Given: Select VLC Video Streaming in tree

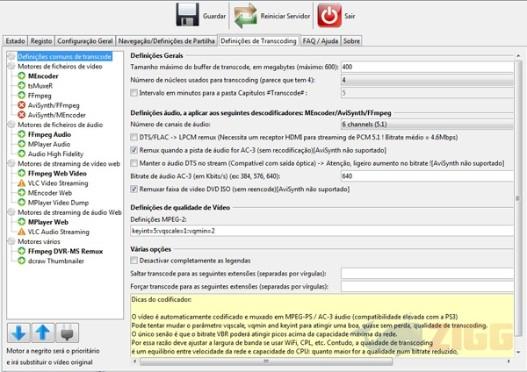Looking at the screenshot, I should tap(58, 183).
